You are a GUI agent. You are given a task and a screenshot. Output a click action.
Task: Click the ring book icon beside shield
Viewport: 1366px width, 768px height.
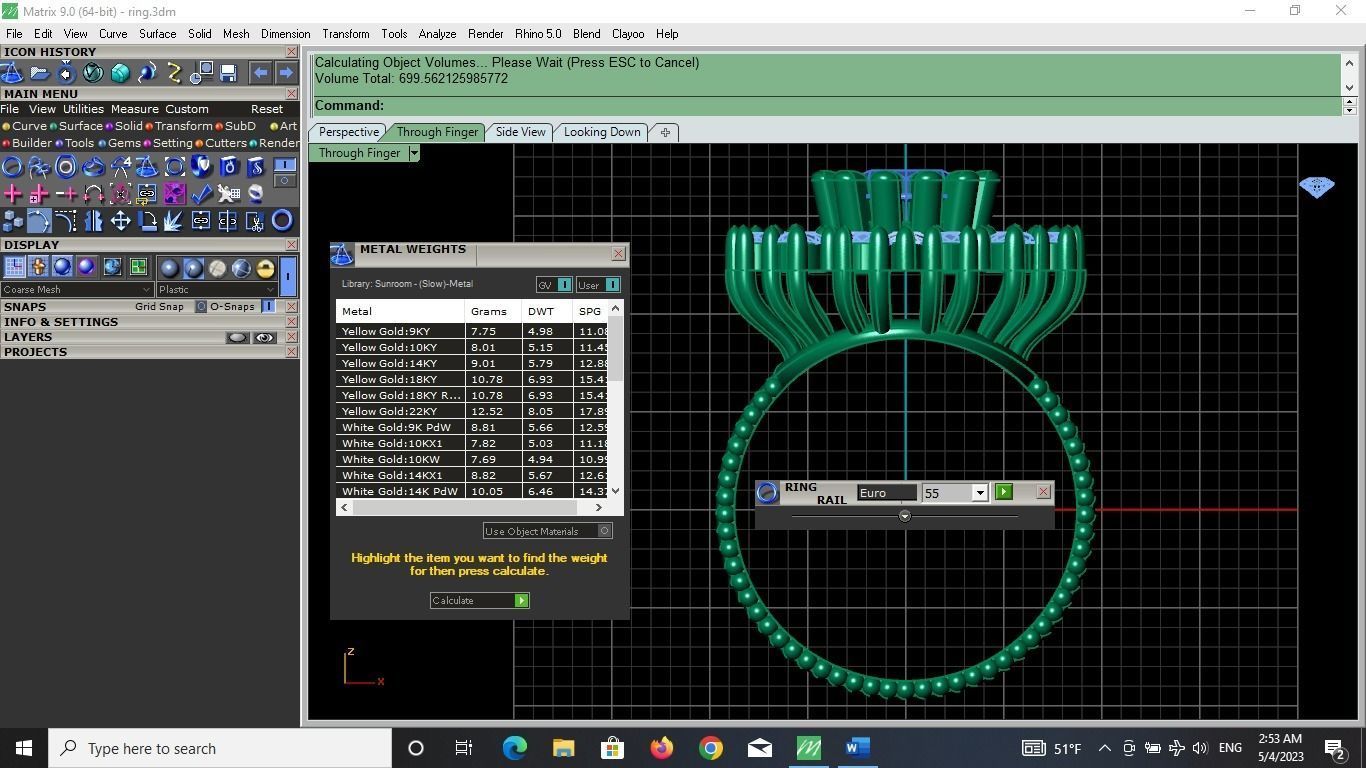[x=228, y=166]
